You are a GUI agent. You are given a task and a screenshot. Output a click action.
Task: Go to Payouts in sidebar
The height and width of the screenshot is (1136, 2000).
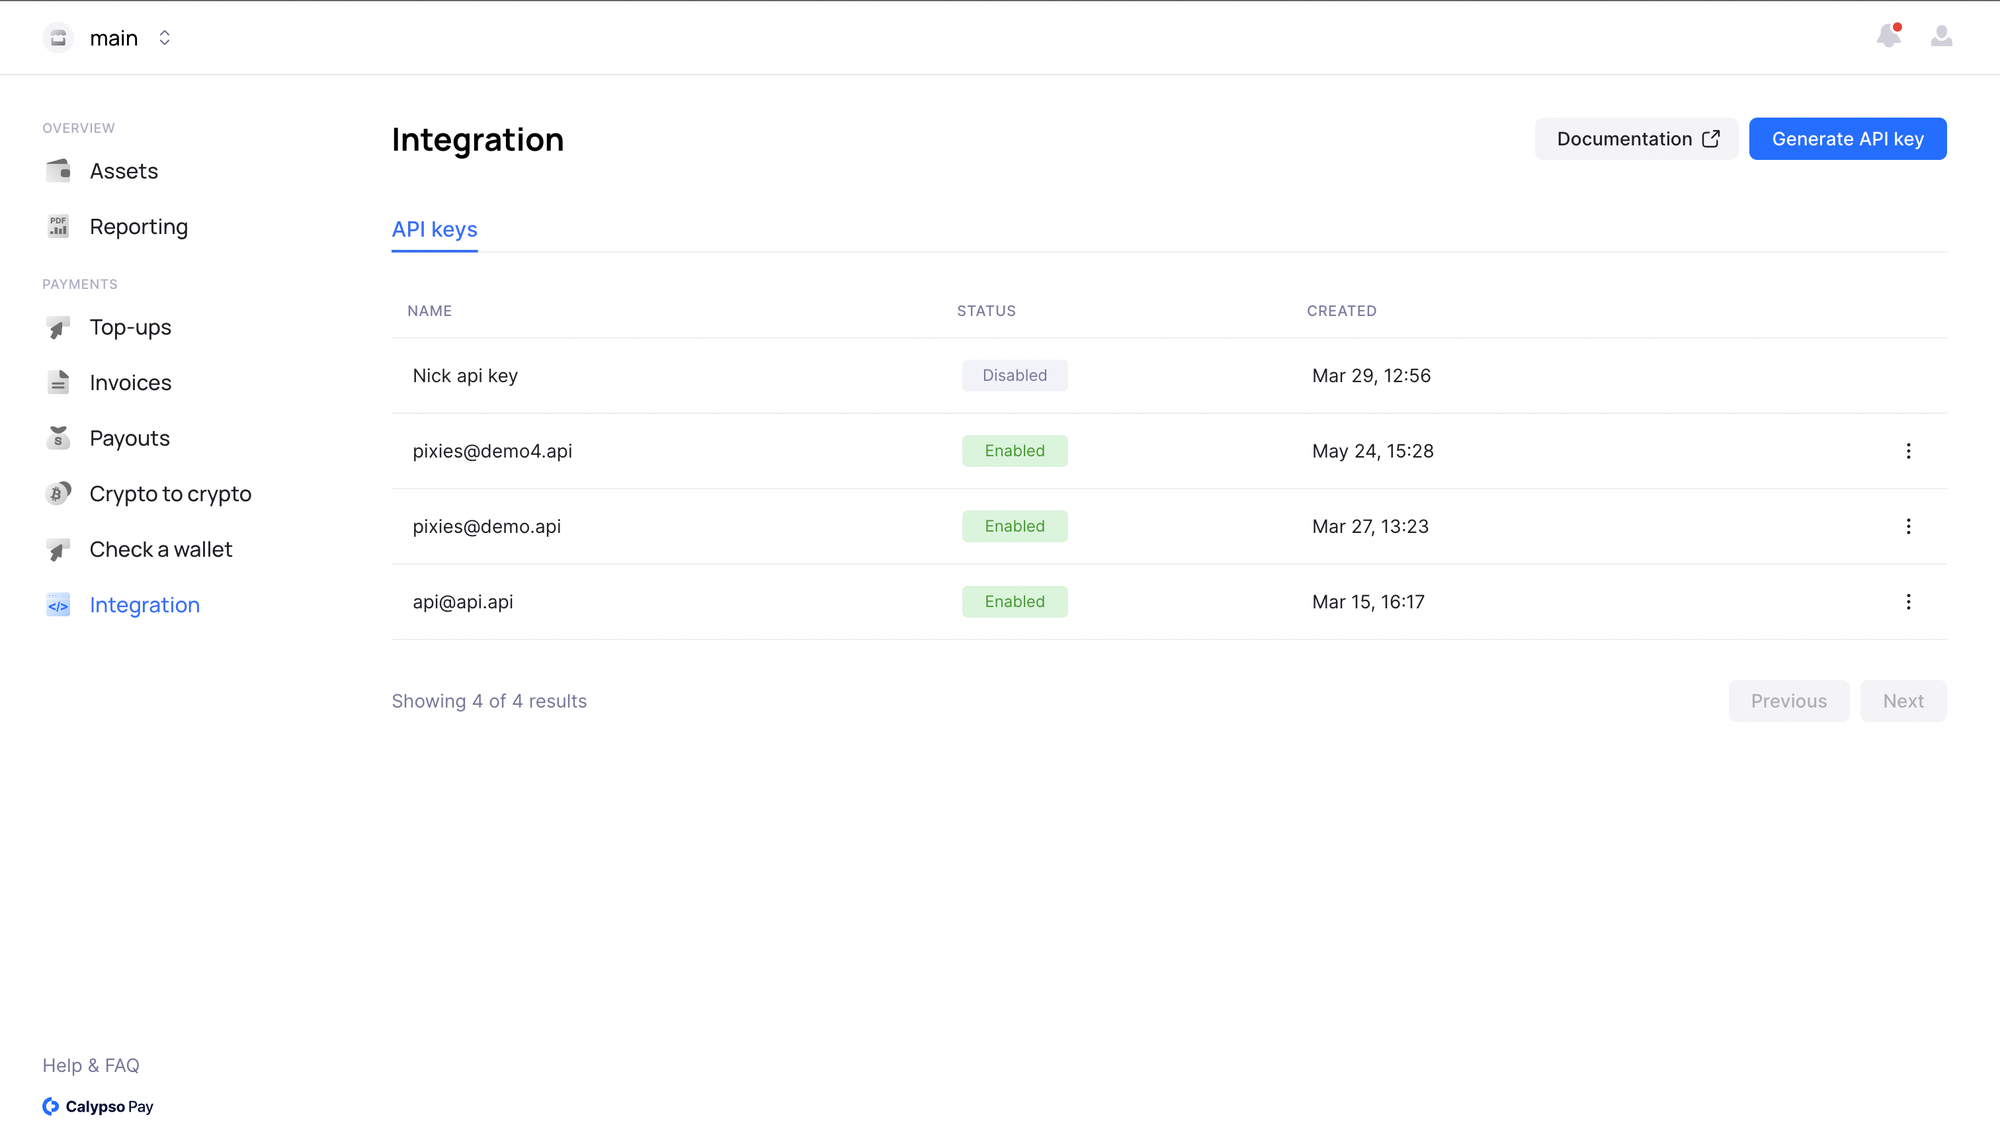click(x=129, y=438)
